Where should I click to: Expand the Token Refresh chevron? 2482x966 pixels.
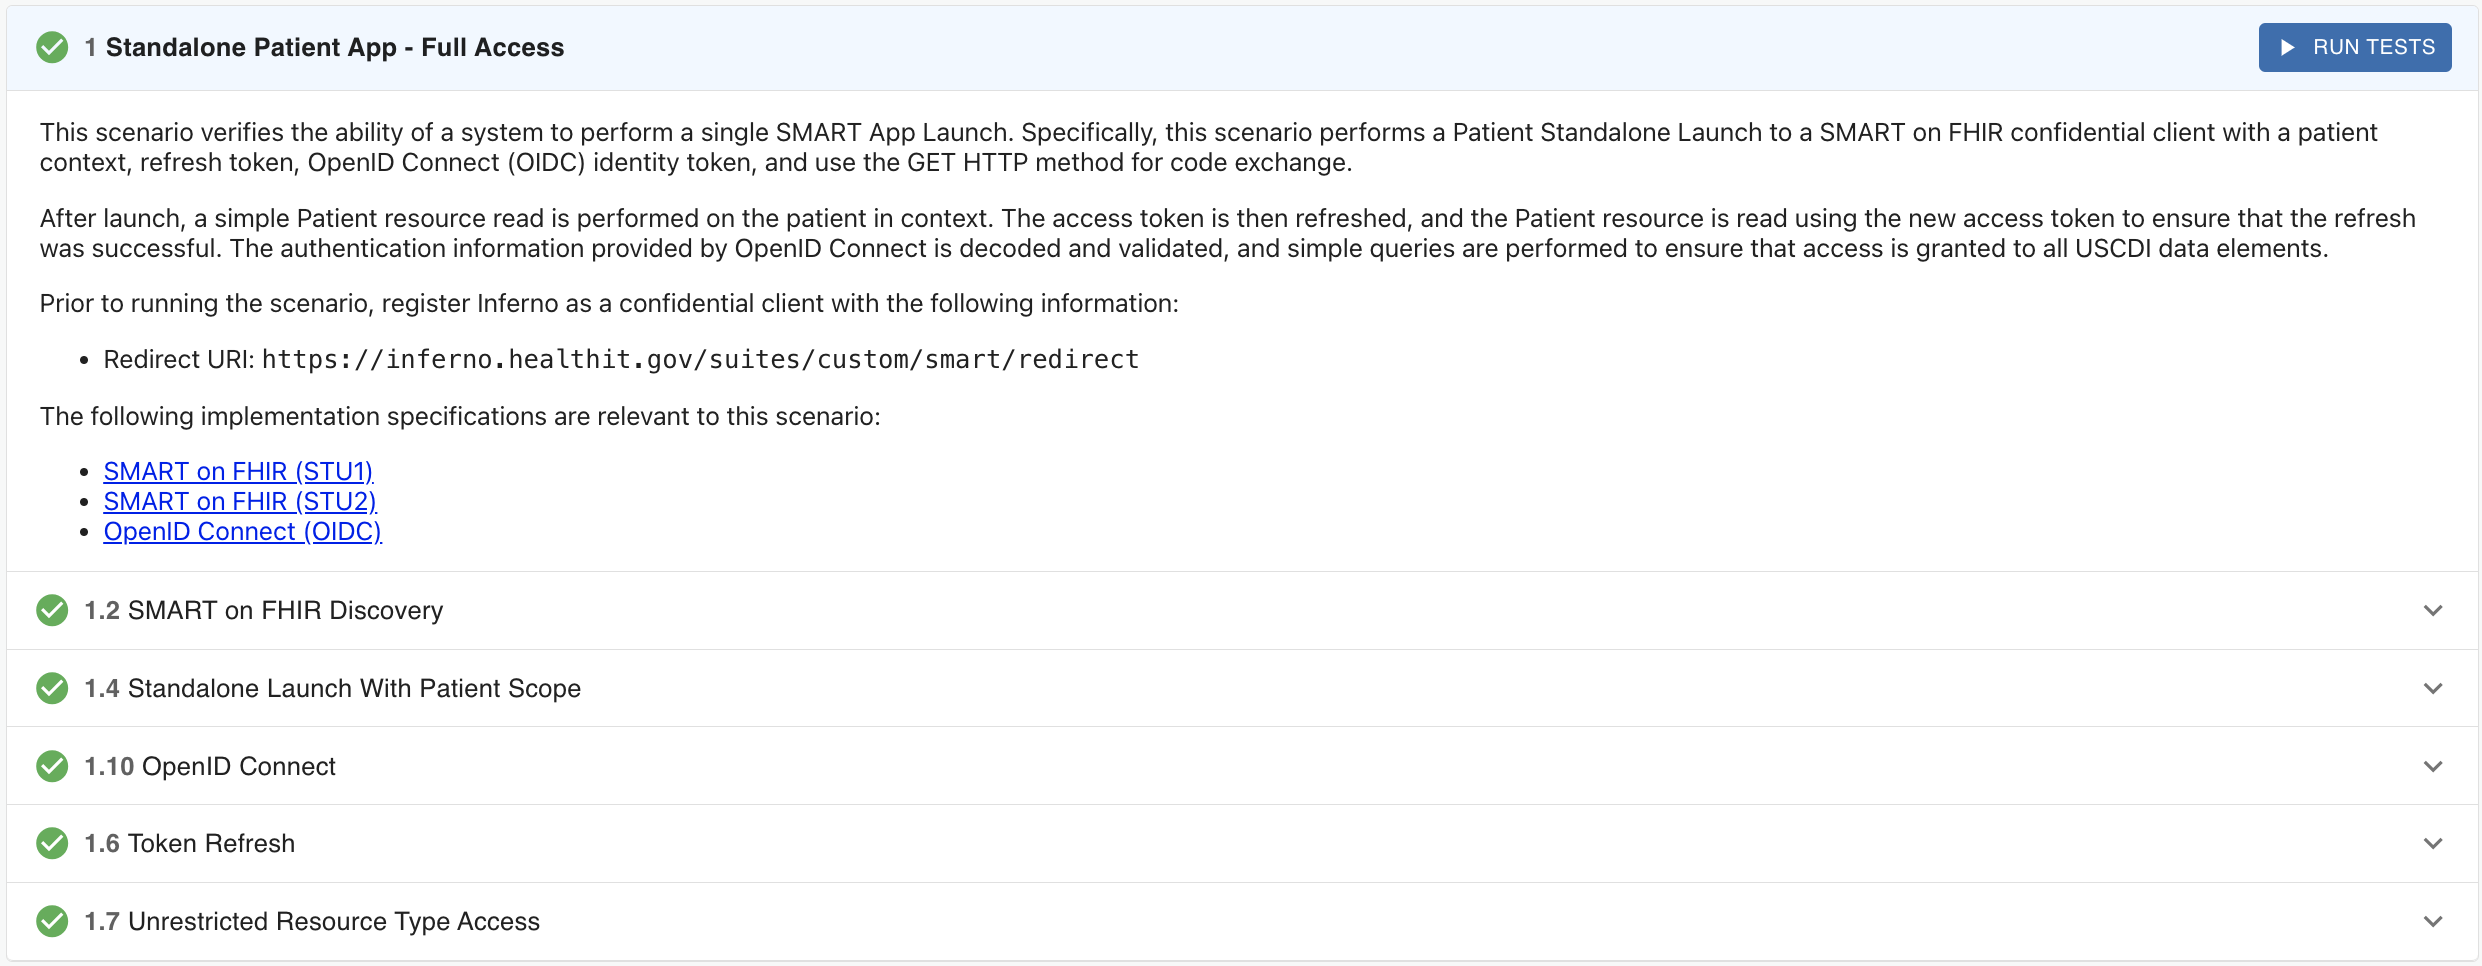[2433, 844]
